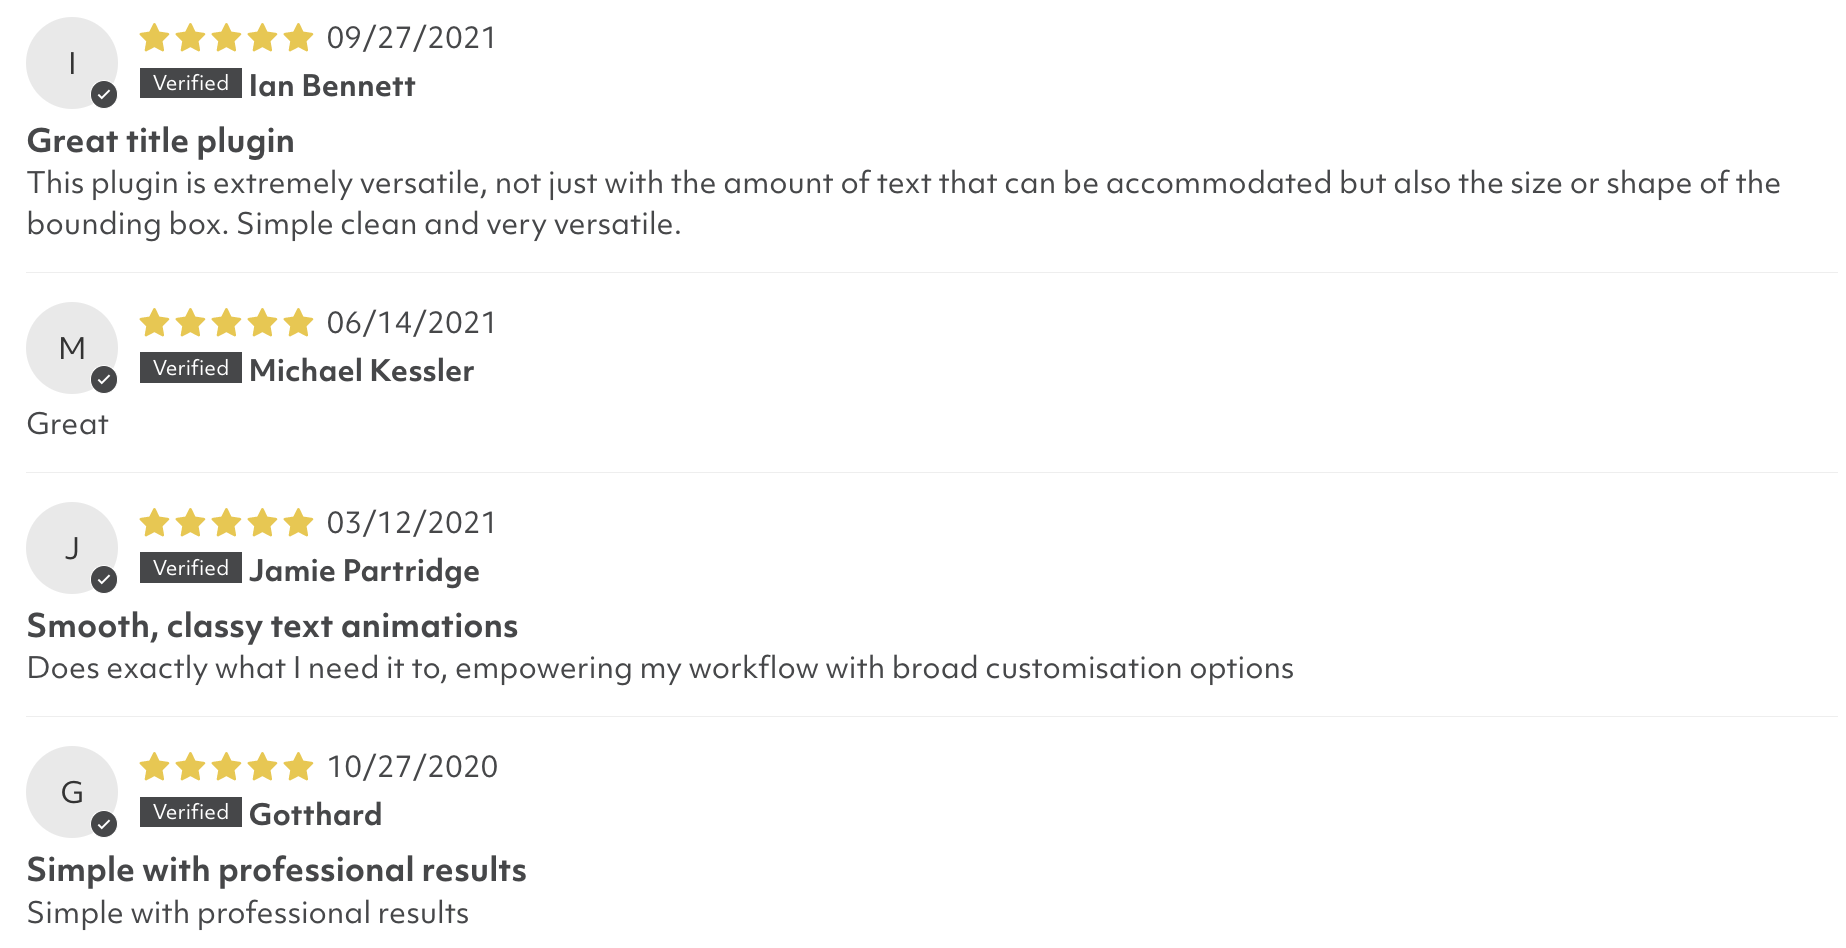Viewport: 1846px width, 948px height.
Task: Click the Verified badge beside Gotthard
Action: click(x=191, y=812)
